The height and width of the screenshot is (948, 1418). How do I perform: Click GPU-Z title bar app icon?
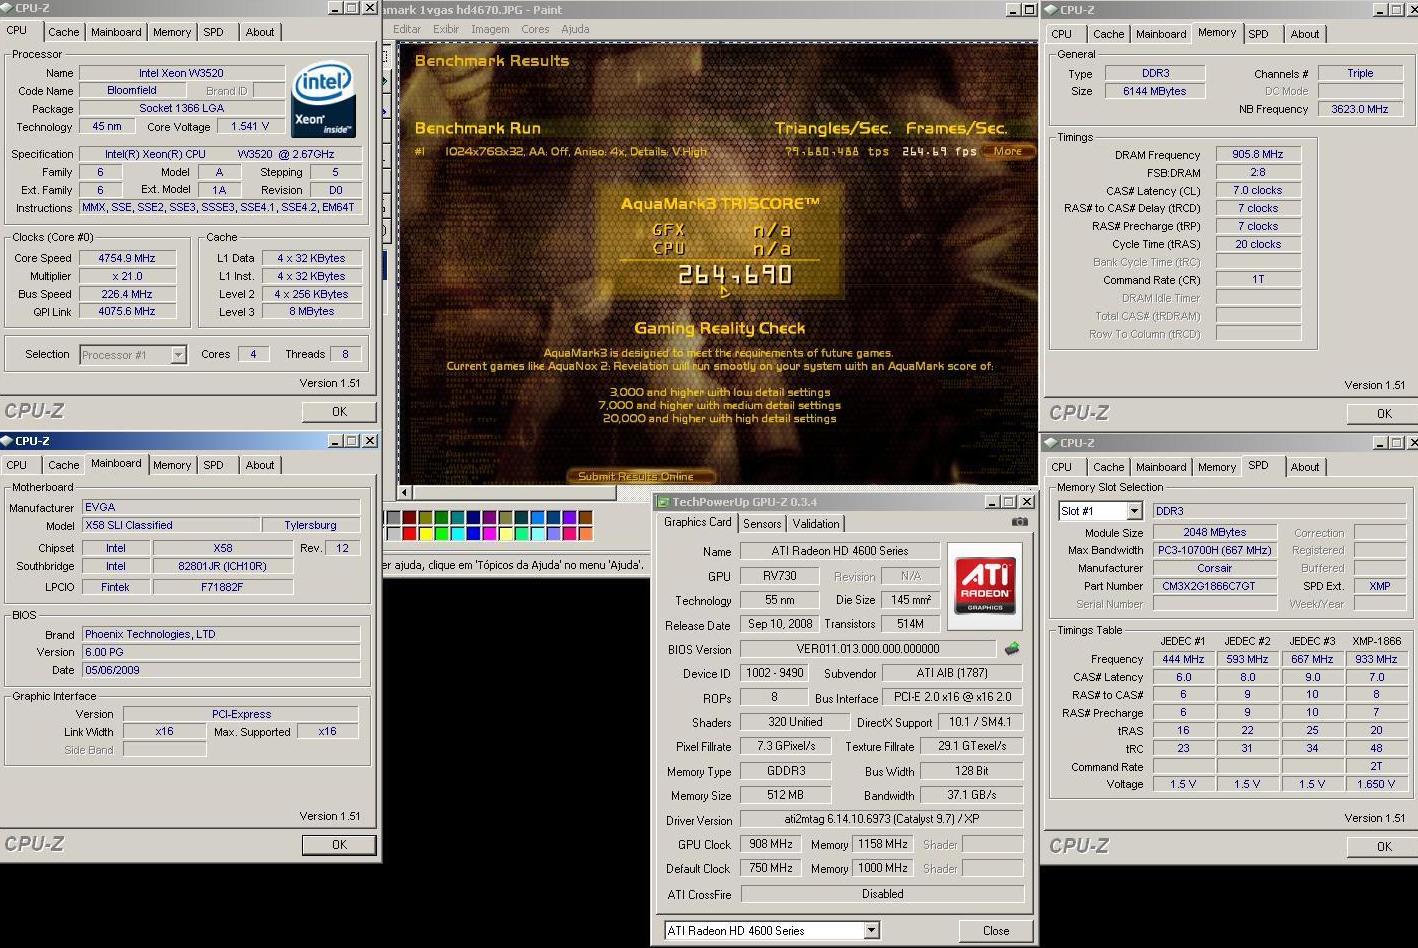(662, 502)
